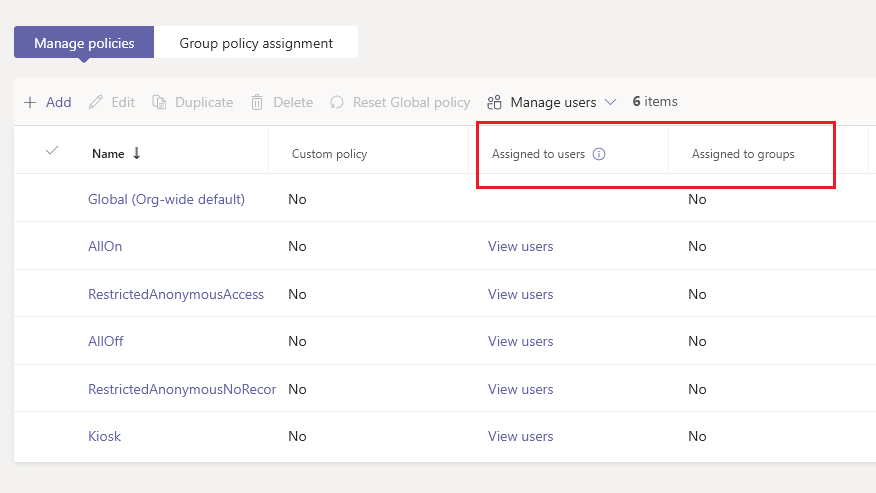Click Custom policy No for RestrictedAnonymousNoRecor row
This screenshot has height=493, width=876.
(297, 389)
